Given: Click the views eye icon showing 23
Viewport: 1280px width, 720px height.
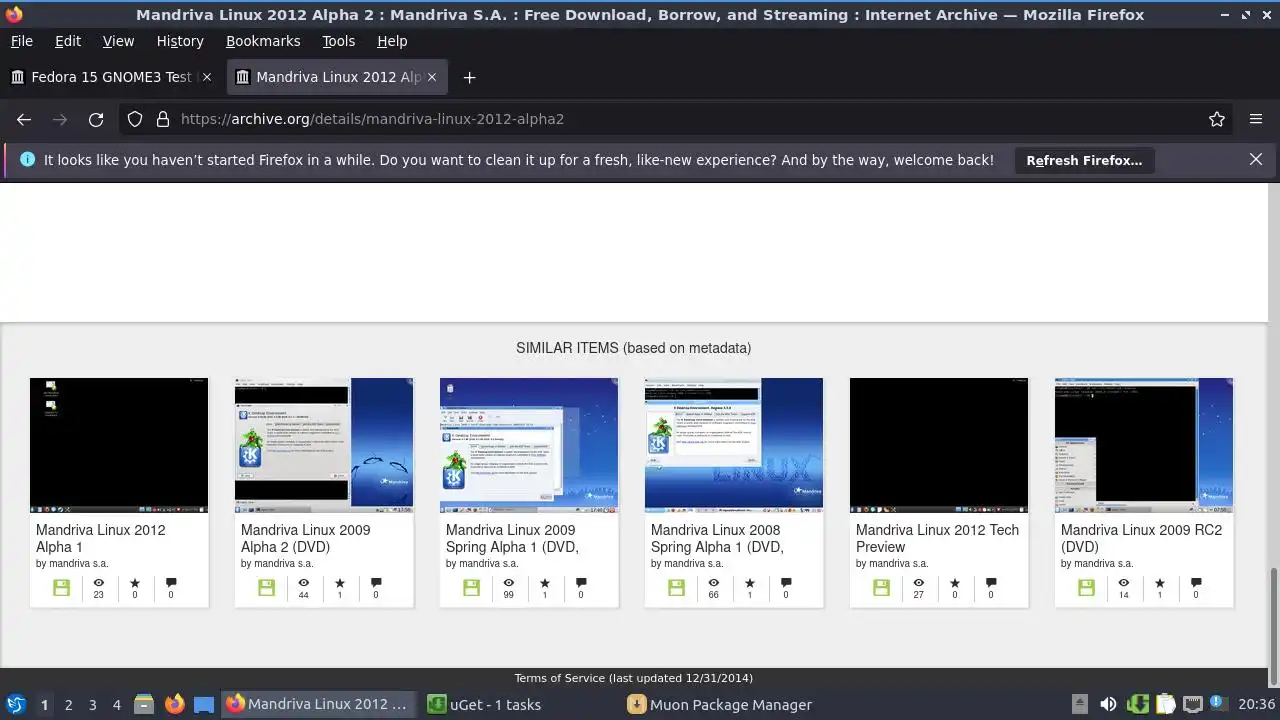Looking at the screenshot, I should [x=99, y=583].
